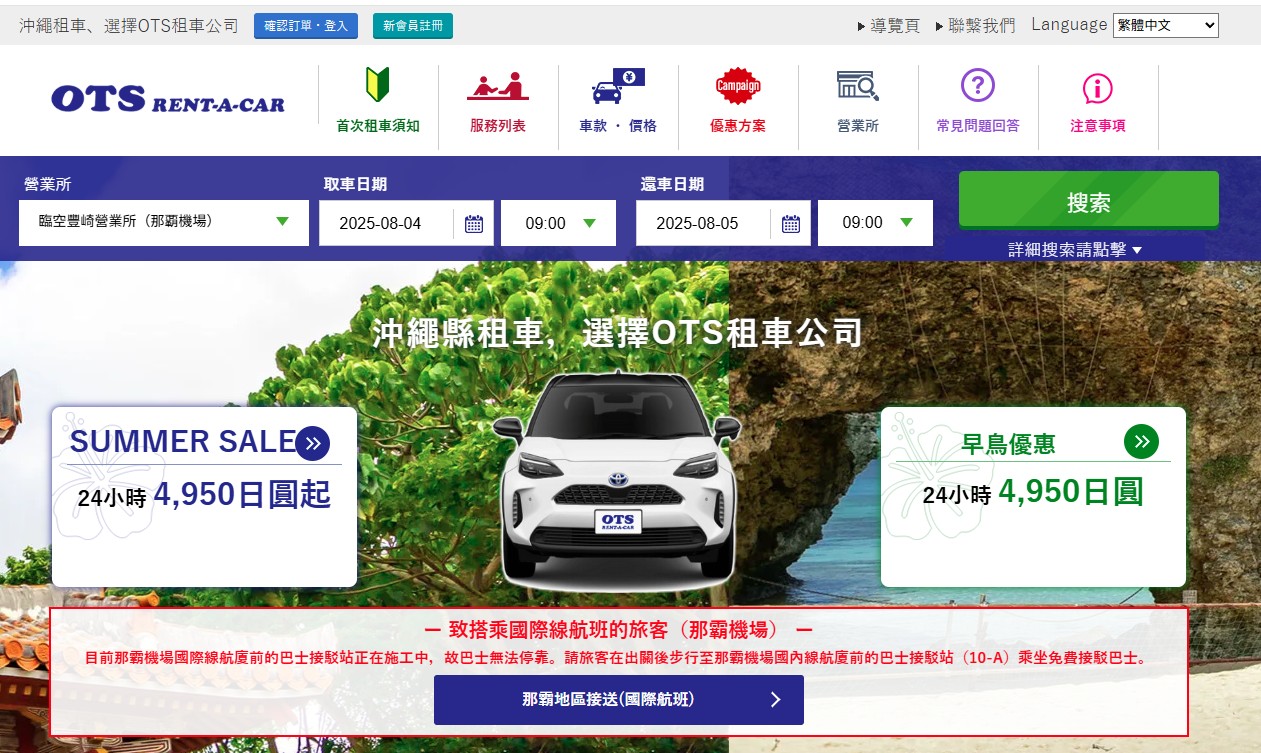1261x753 pixels.
Task: Open 服務列表 service list icon
Action: [x=498, y=86]
